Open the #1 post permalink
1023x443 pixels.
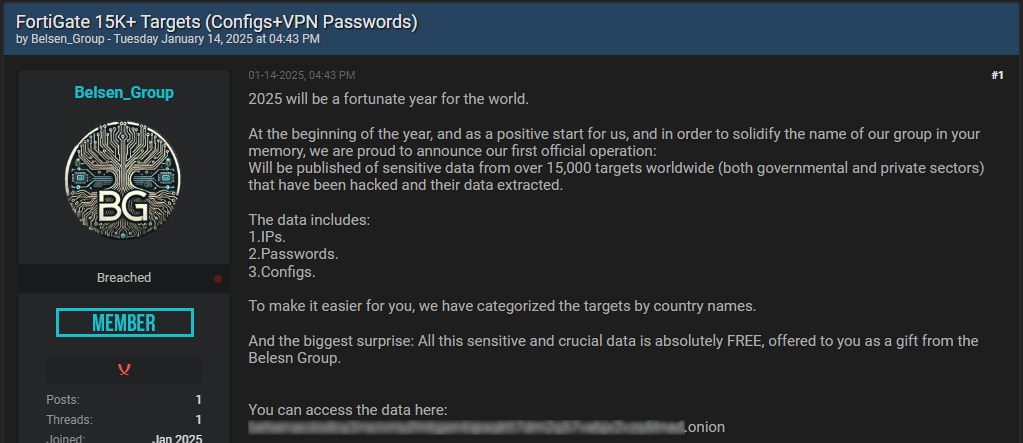pyautogui.click(x=998, y=76)
